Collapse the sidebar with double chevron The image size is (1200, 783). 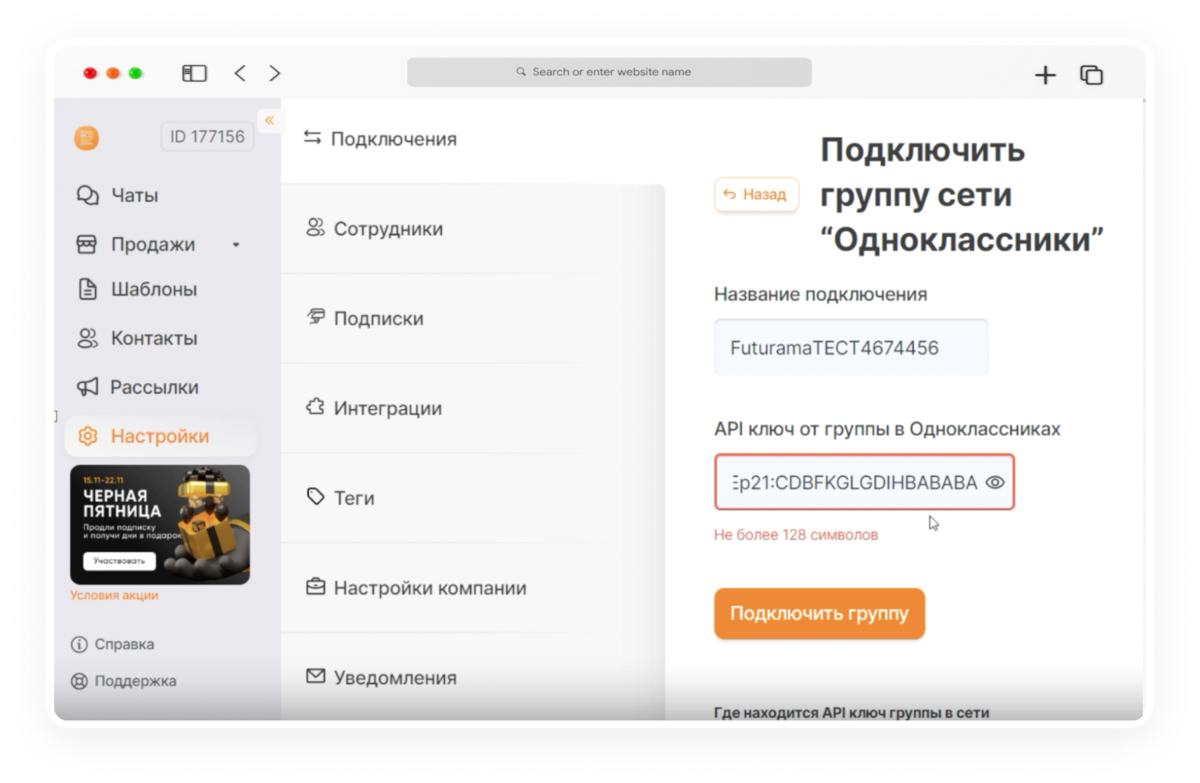[269, 120]
